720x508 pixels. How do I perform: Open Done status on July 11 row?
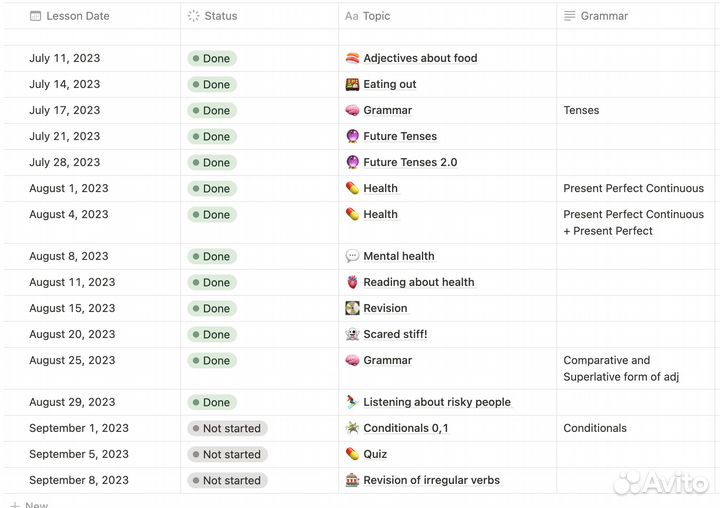tap(211, 58)
